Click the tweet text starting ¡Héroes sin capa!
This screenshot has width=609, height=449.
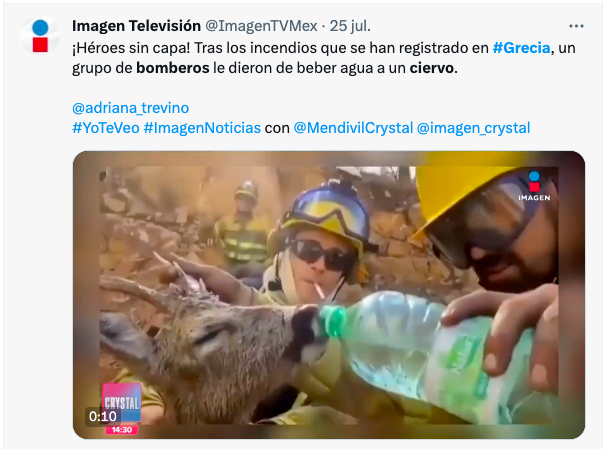(x=324, y=58)
